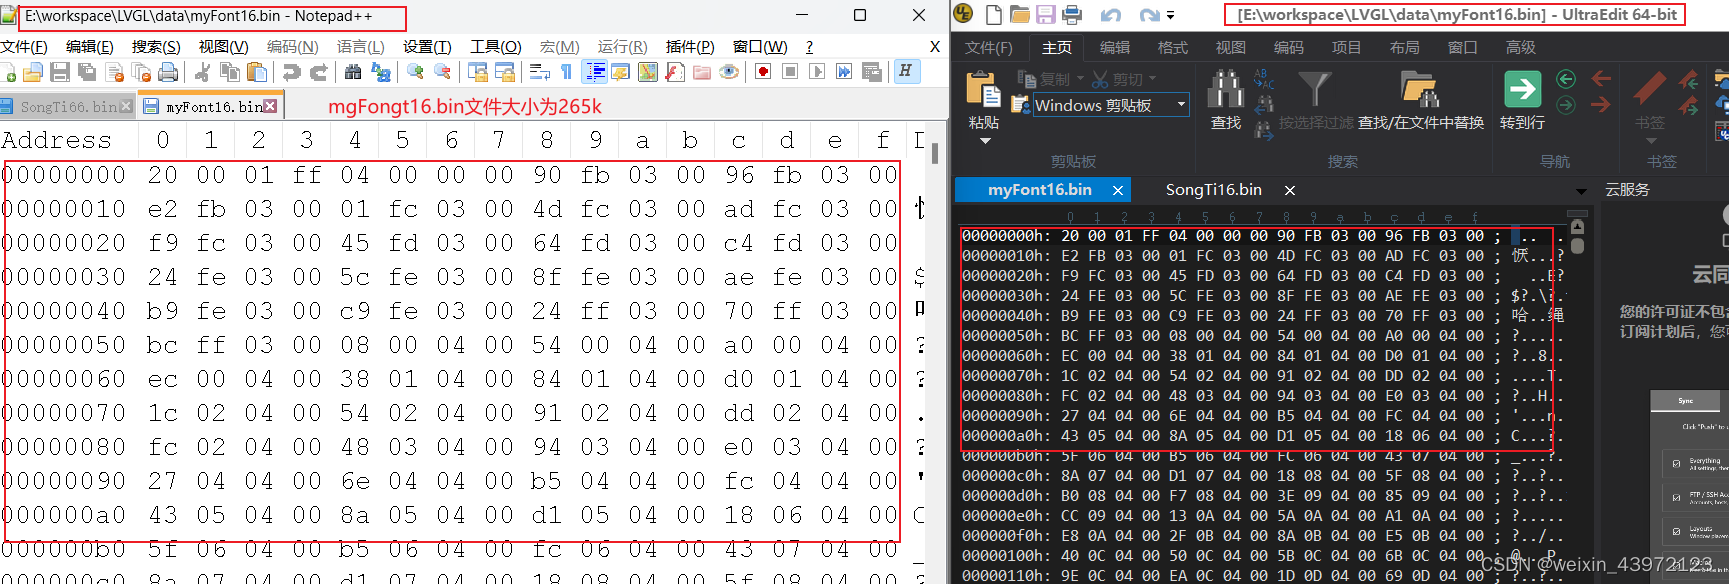
Task: Open 编辑 ribbon tab in UltraEdit
Action: pos(1115,47)
